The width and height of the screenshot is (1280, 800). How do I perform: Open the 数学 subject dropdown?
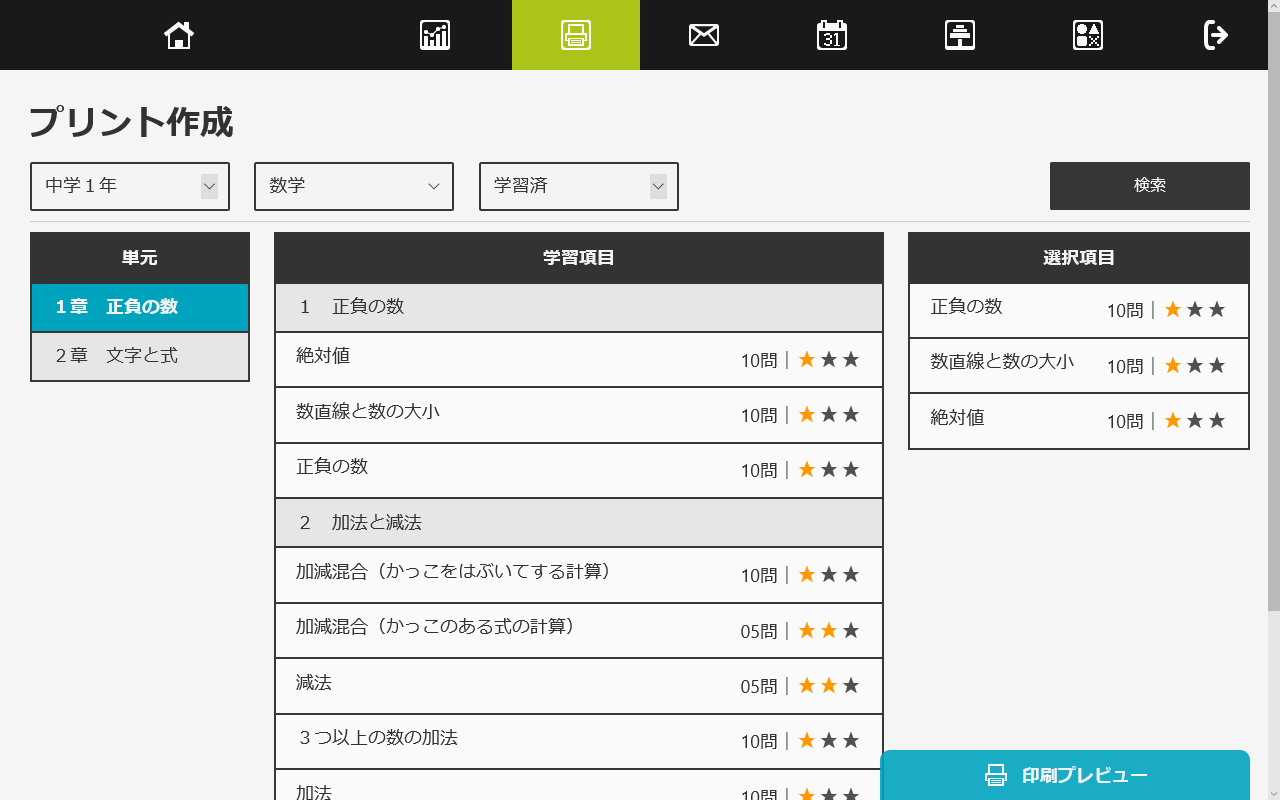pyautogui.click(x=354, y=186)
